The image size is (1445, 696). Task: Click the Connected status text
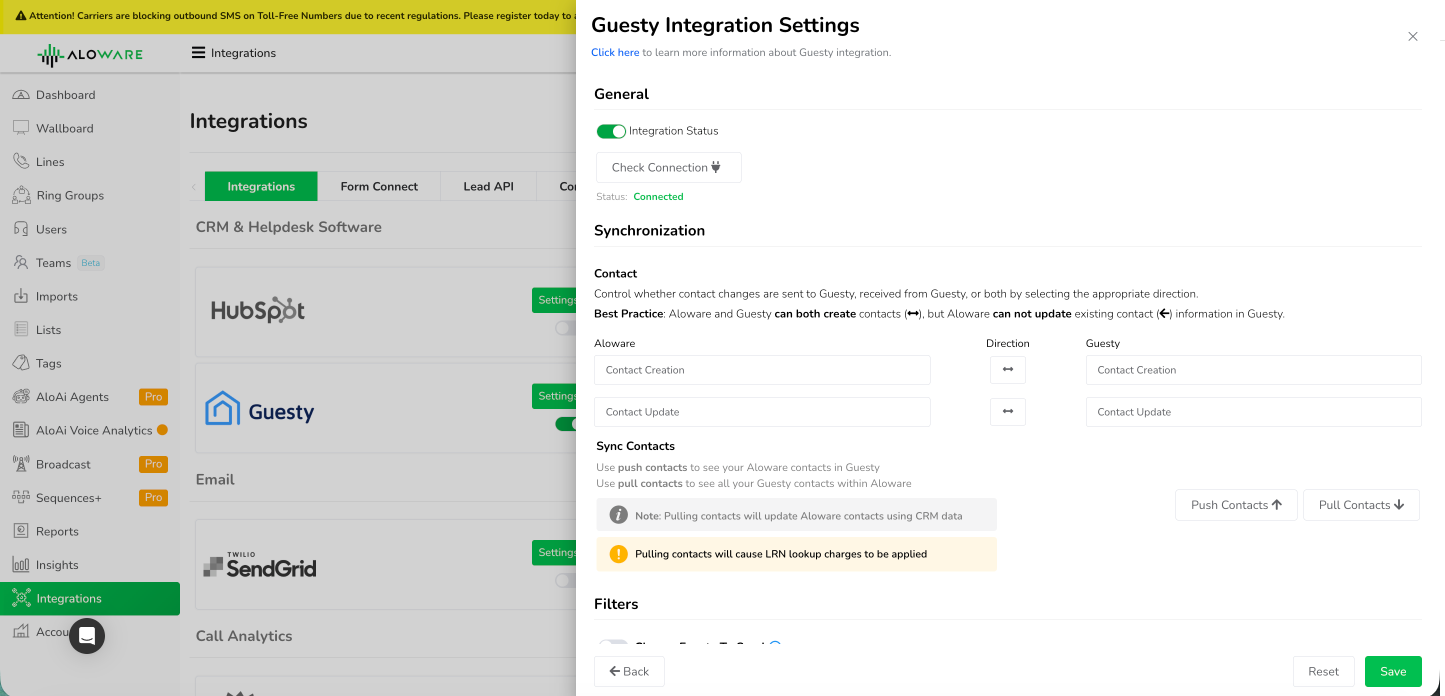click(658, 197)
